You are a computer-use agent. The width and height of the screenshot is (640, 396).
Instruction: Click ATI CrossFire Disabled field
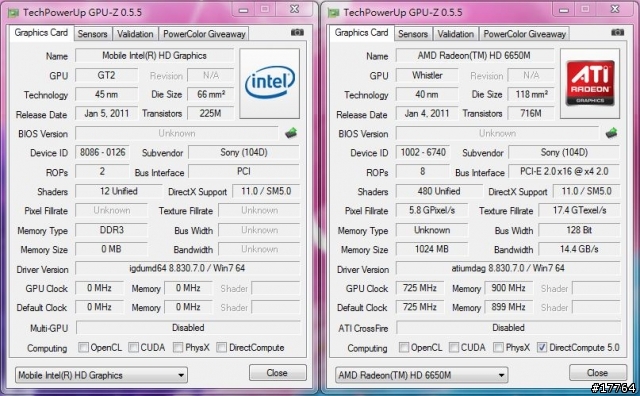pyautogui.click(x=509, y=327)
